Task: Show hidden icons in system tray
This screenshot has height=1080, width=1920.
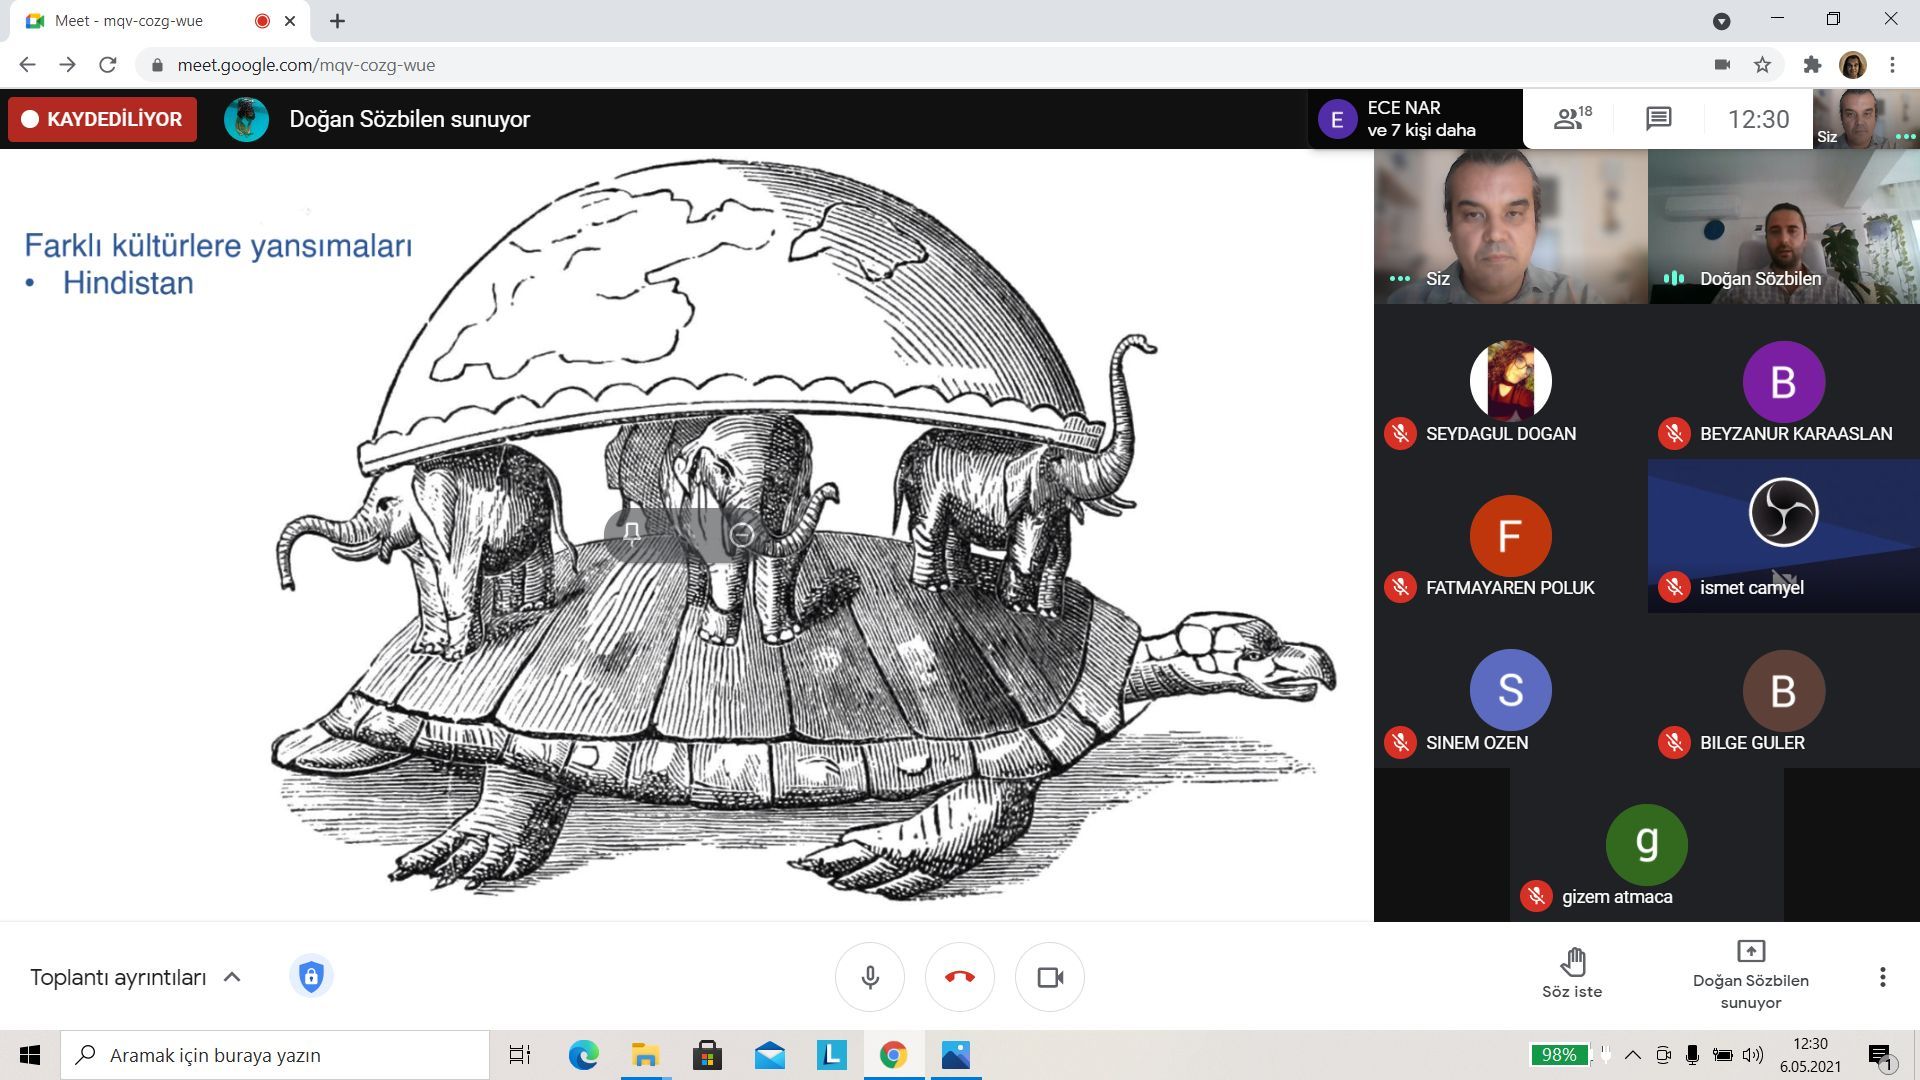Action: [1633, 1055]
